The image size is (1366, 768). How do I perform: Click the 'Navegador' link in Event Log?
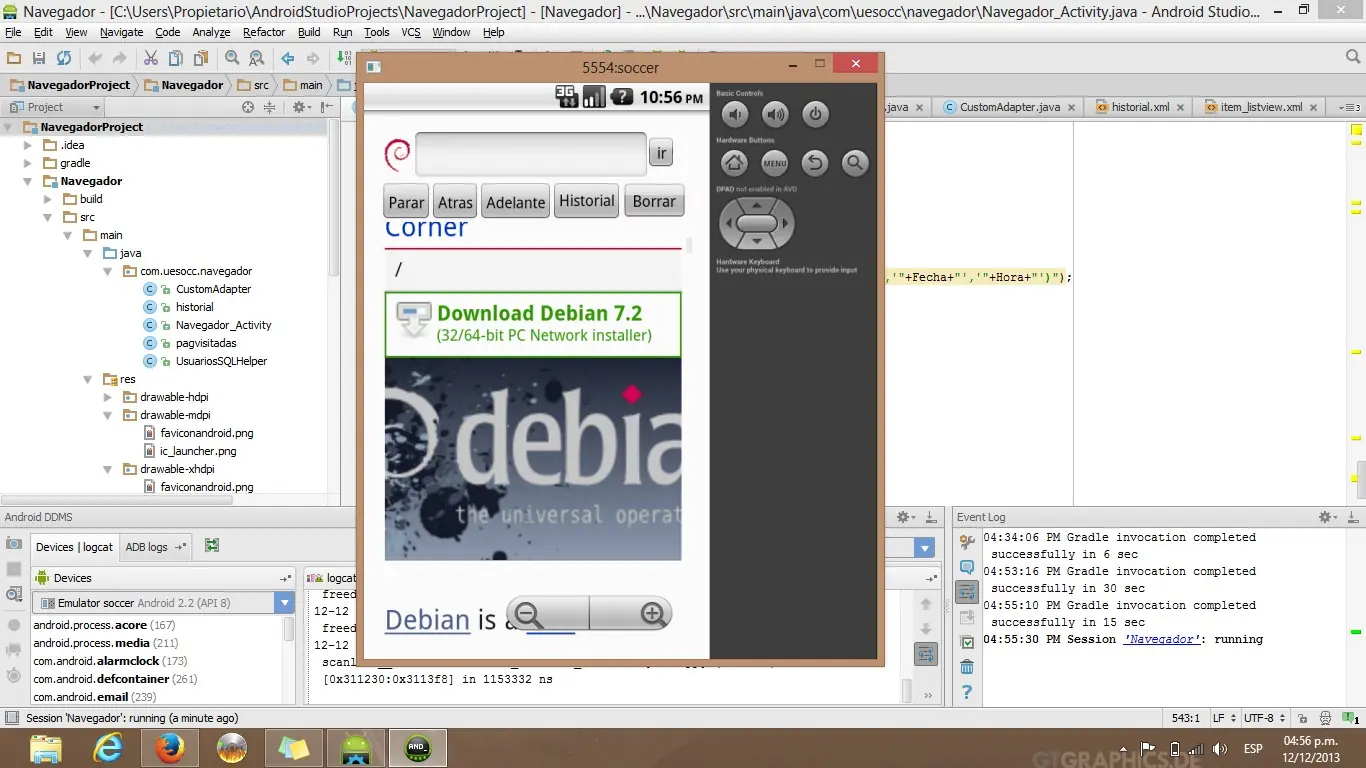1161,639
